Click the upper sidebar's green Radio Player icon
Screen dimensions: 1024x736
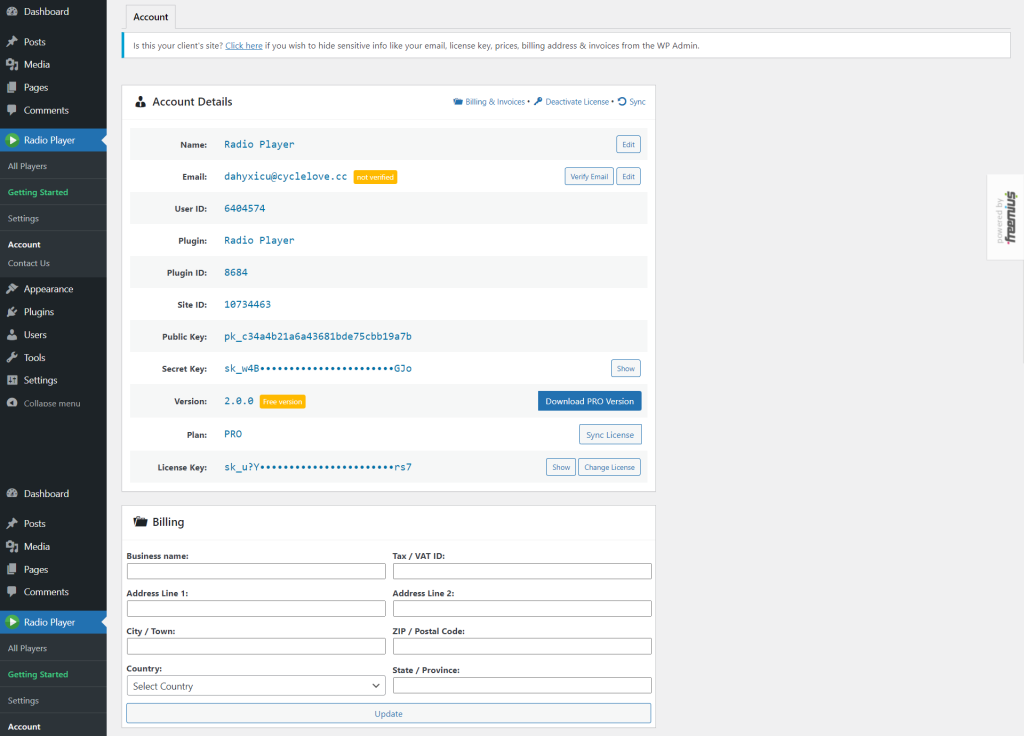tap(12, 140)
